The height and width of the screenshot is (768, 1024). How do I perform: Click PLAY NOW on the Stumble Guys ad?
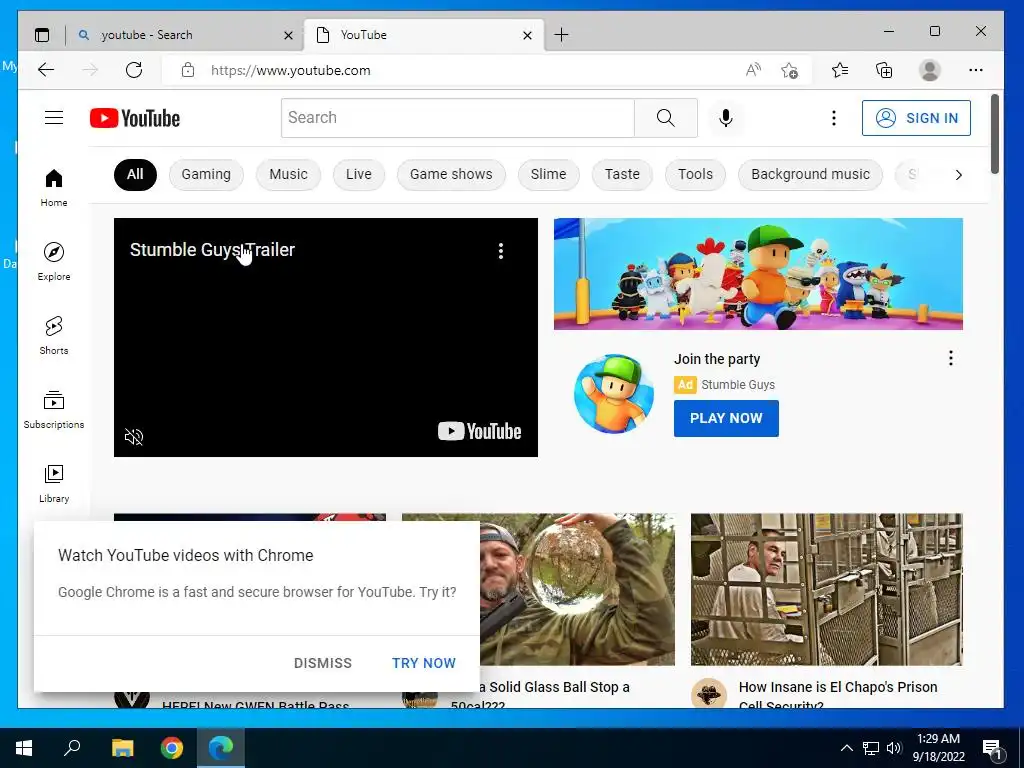pyautogui.click(x=726, y=418)
